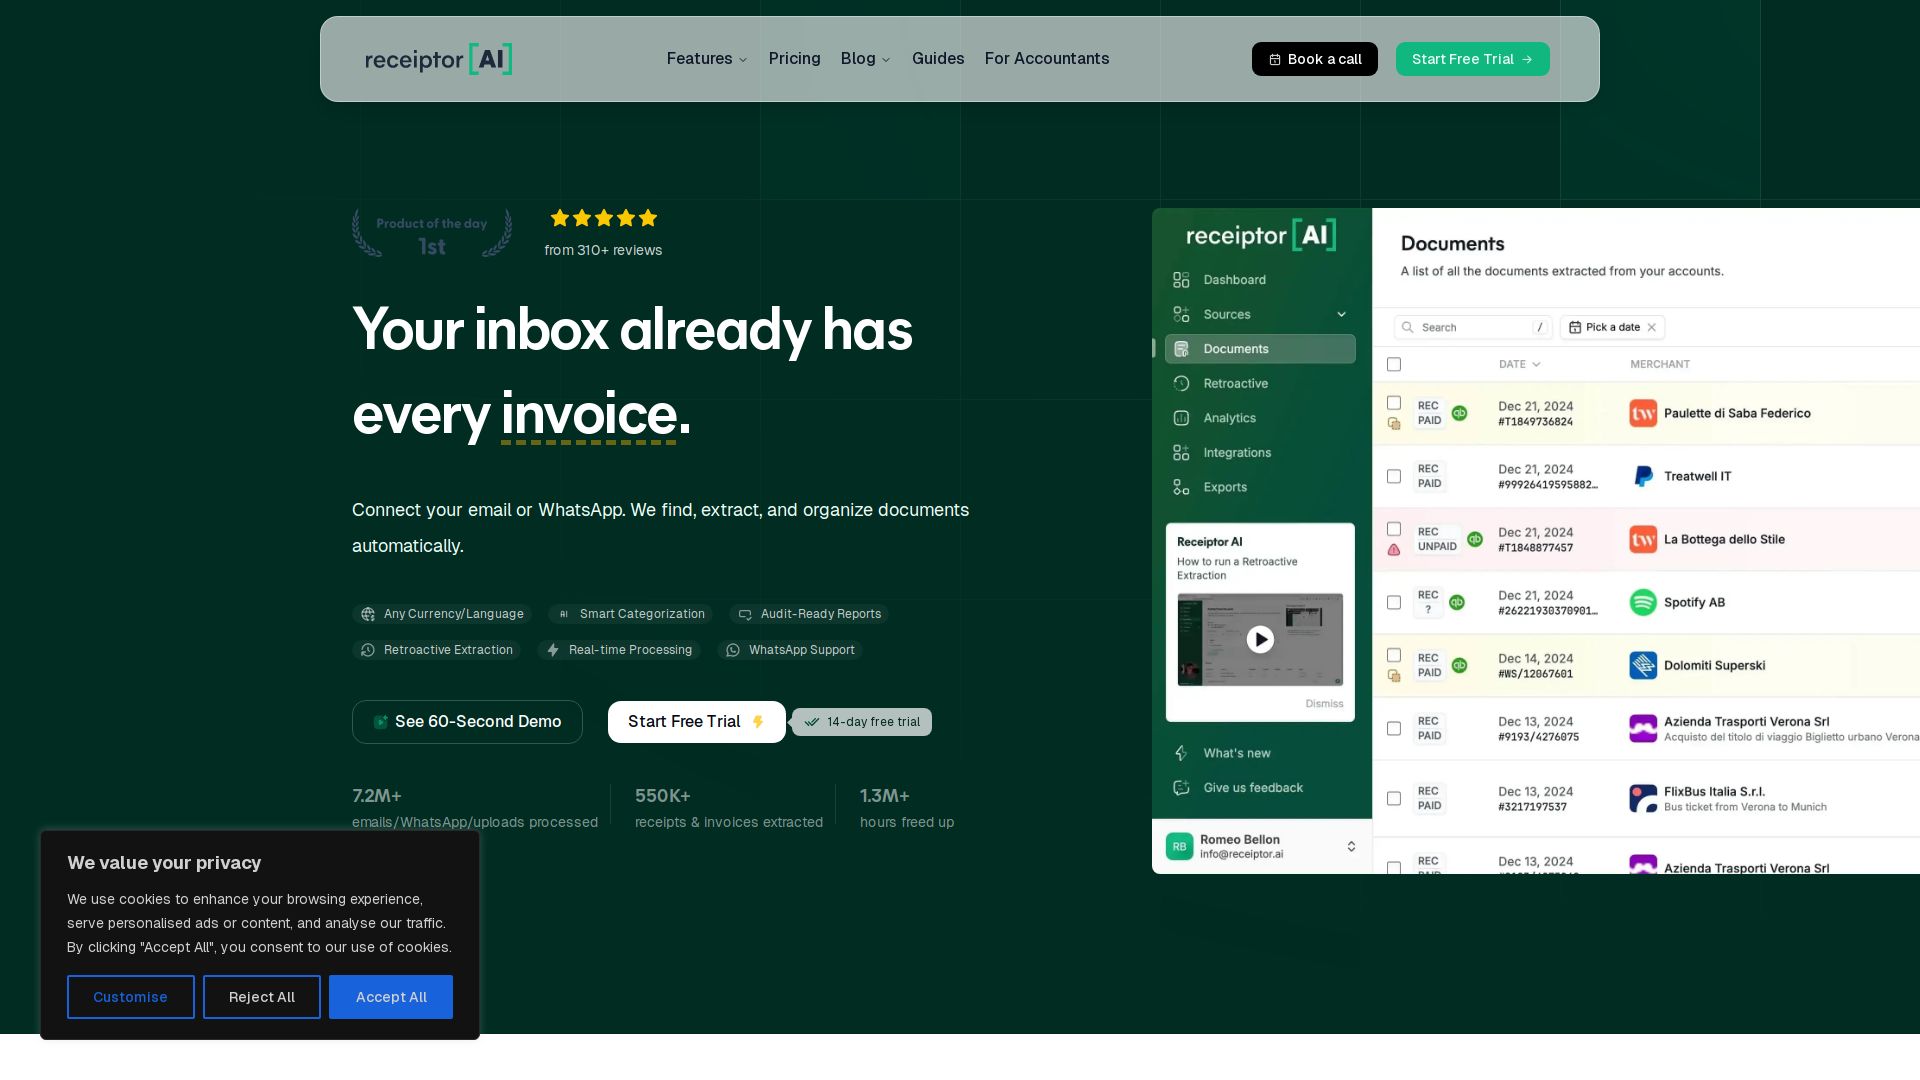The width and height of the screenshot is (1920, 1080).
Task: Open the Dashboard section in the sidebar
Action: click(1234, 280)
